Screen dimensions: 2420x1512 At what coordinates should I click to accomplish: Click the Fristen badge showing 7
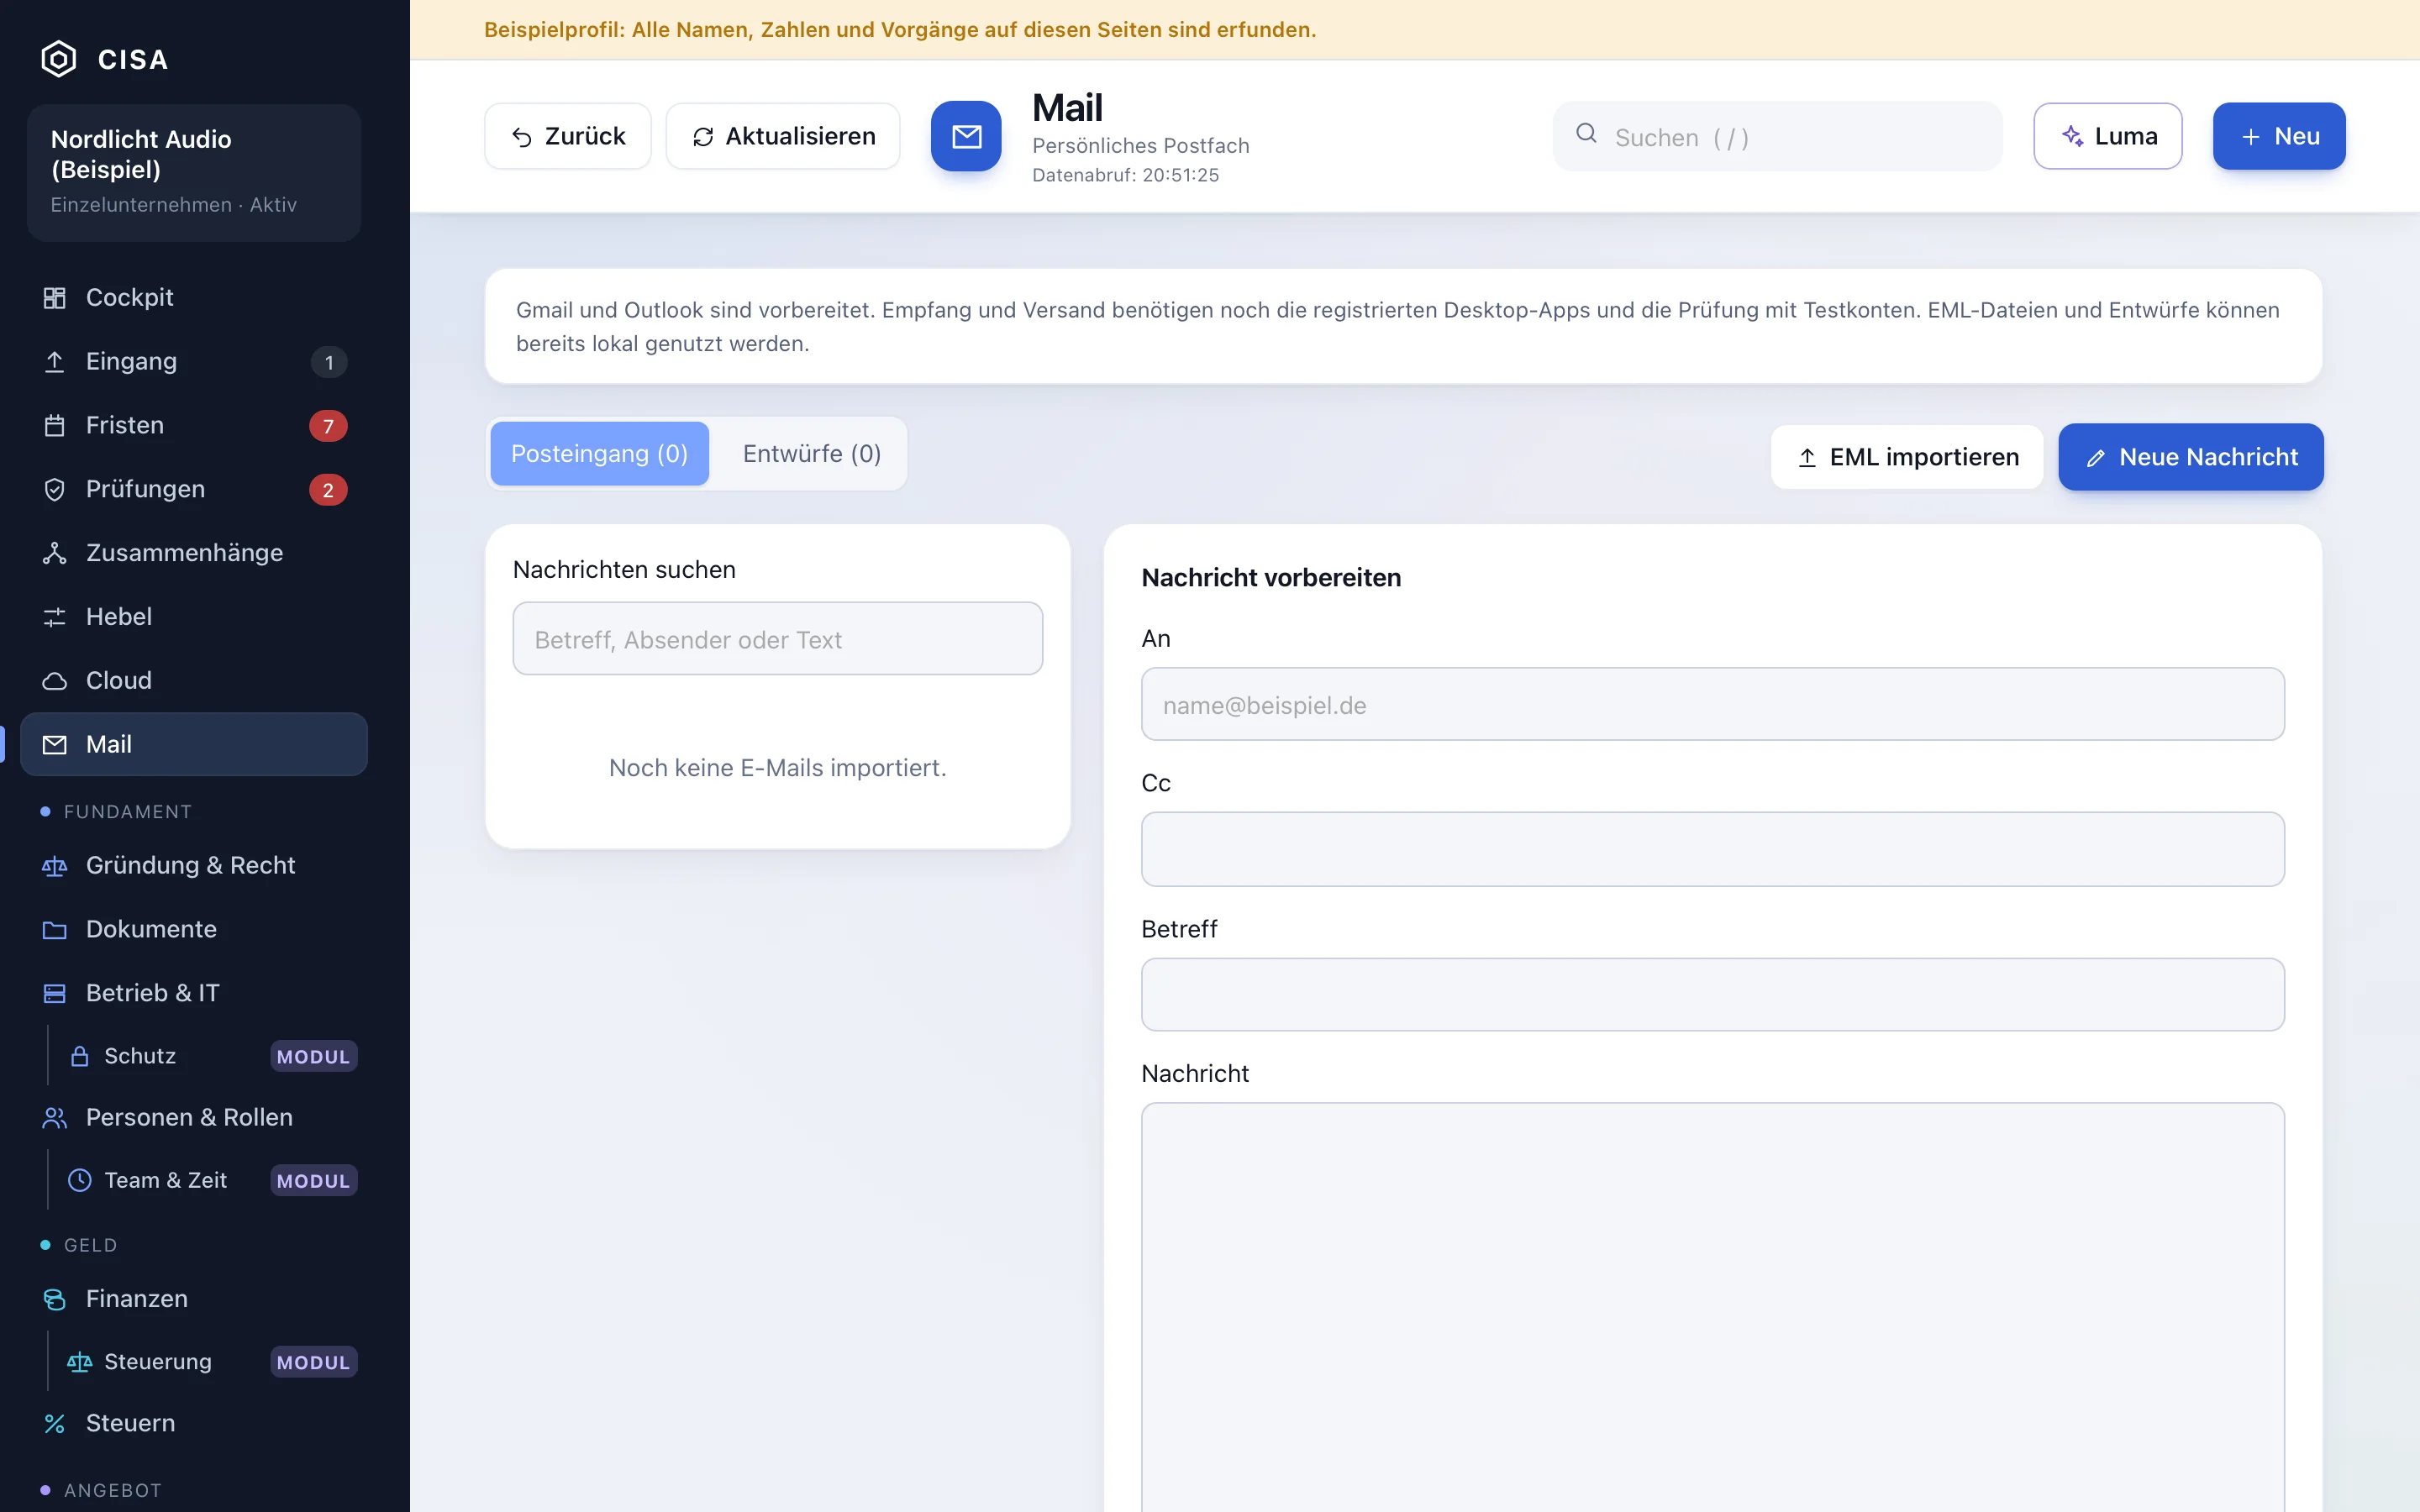[x=328, y=426]
